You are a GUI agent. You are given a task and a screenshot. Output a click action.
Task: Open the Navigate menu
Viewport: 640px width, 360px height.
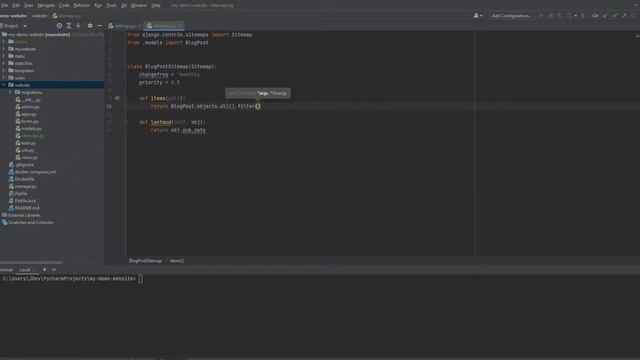pos(46,6)
